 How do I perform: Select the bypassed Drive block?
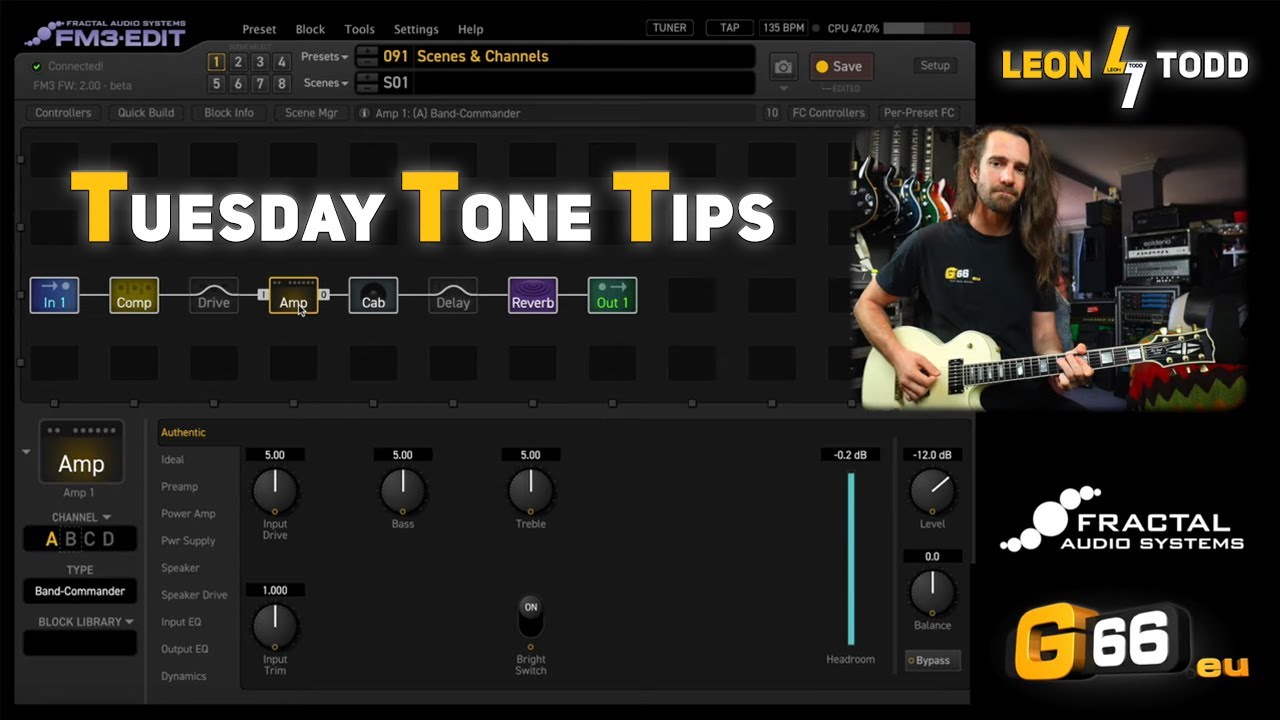(214, 295)
